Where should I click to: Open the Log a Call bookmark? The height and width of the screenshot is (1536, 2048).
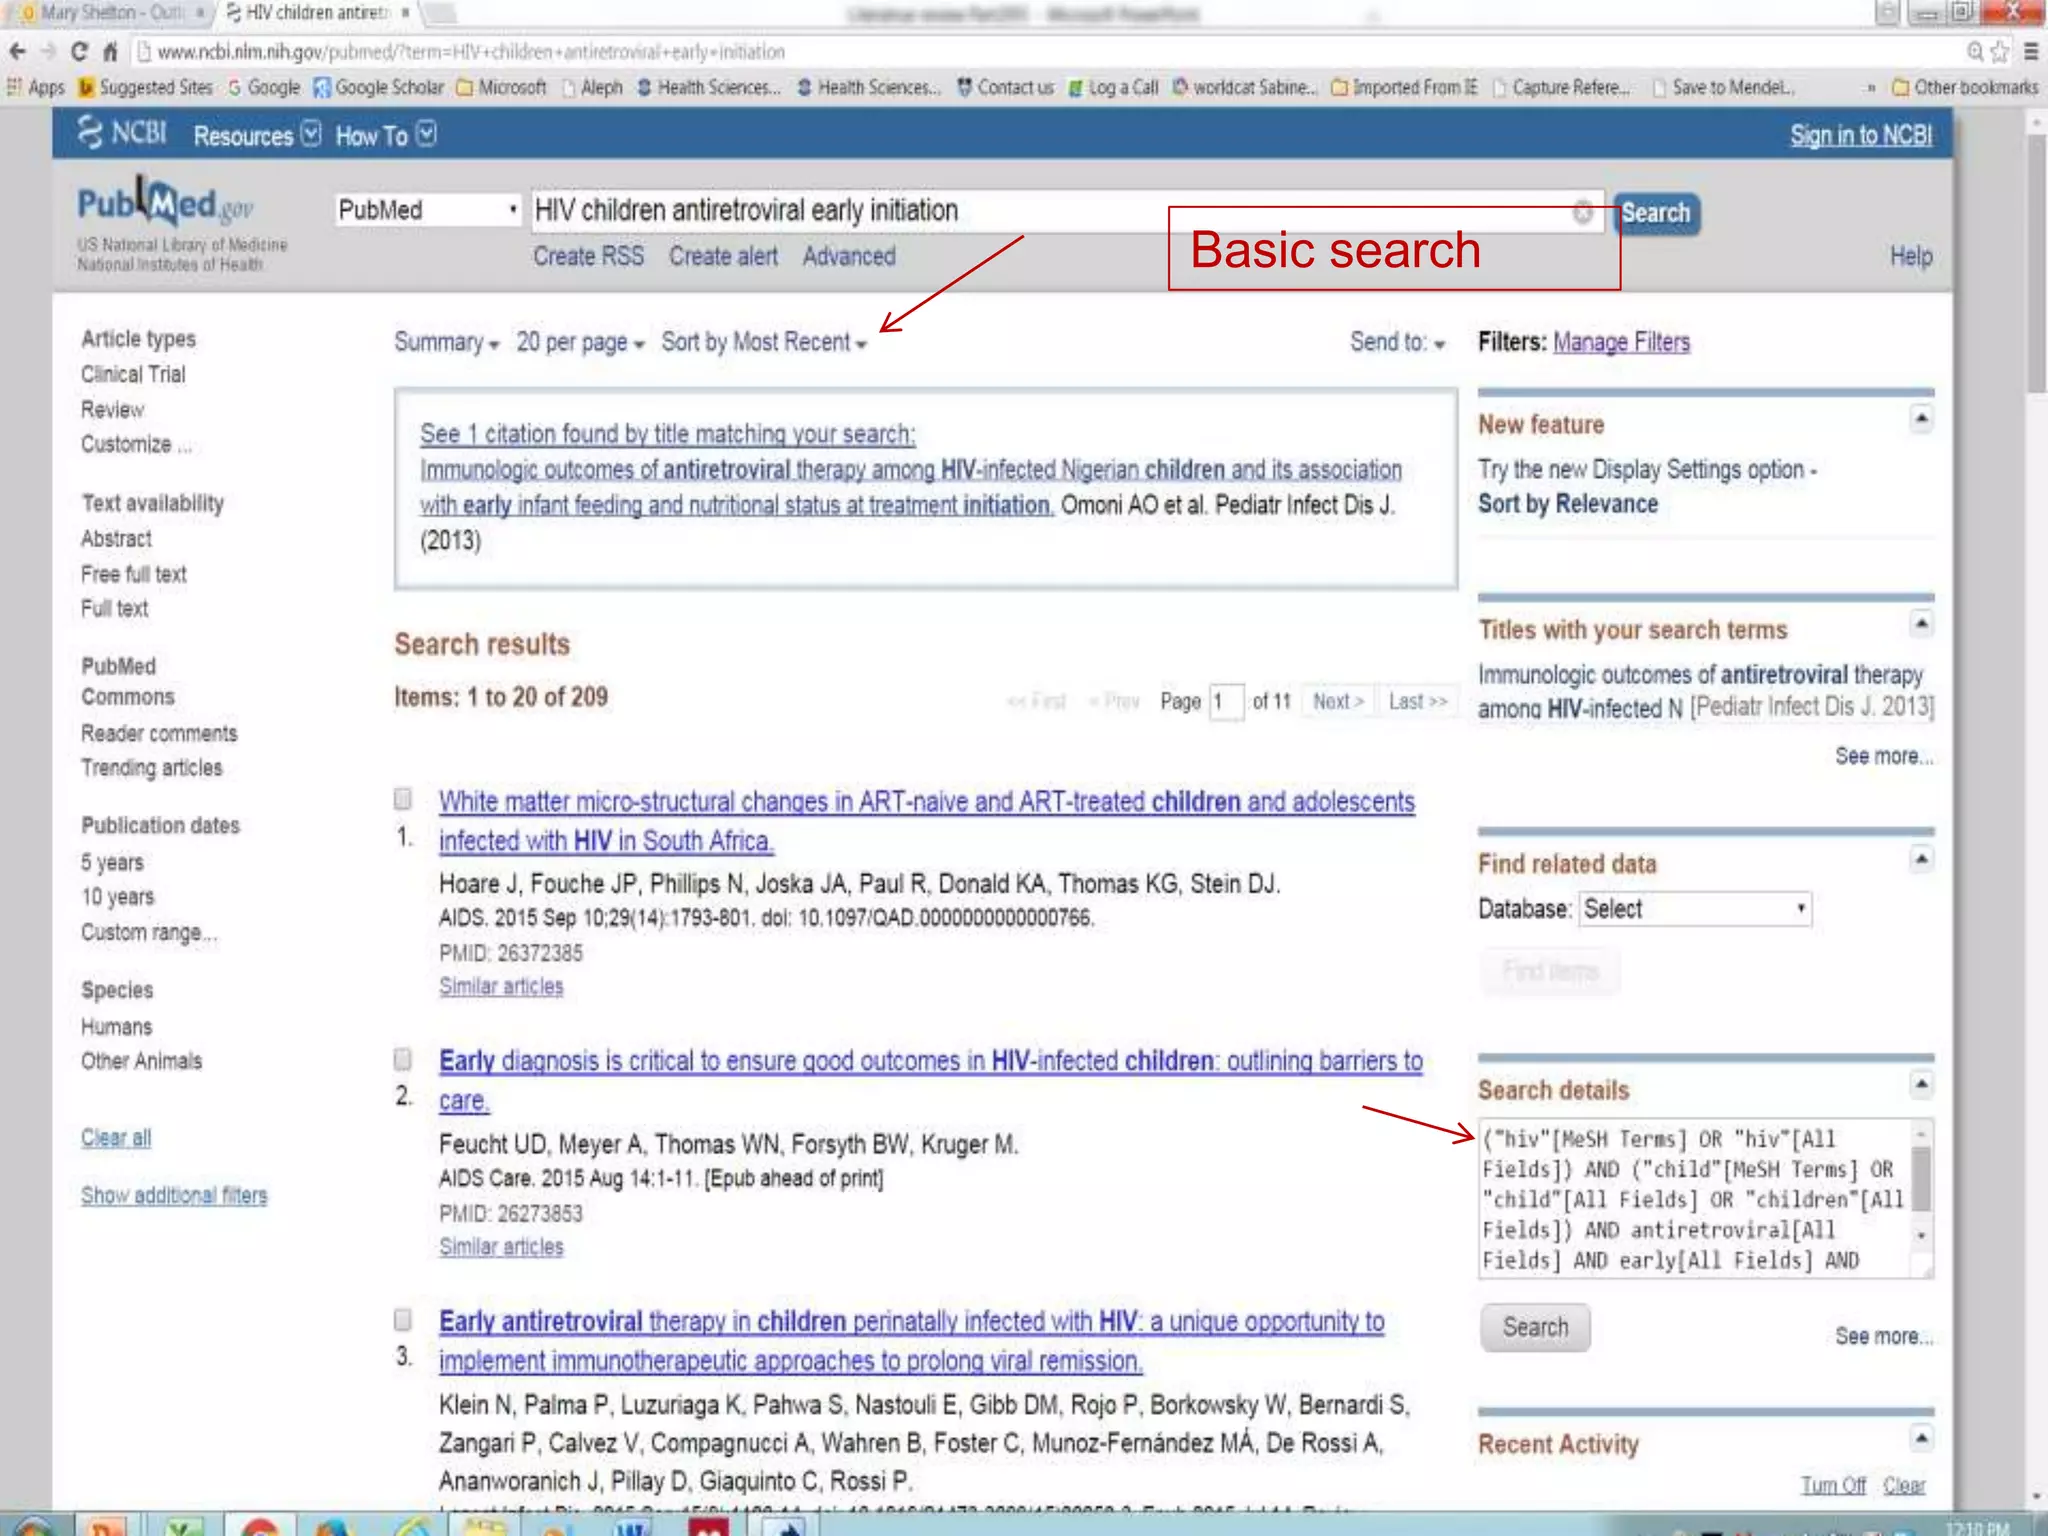tap(1113, 88)
